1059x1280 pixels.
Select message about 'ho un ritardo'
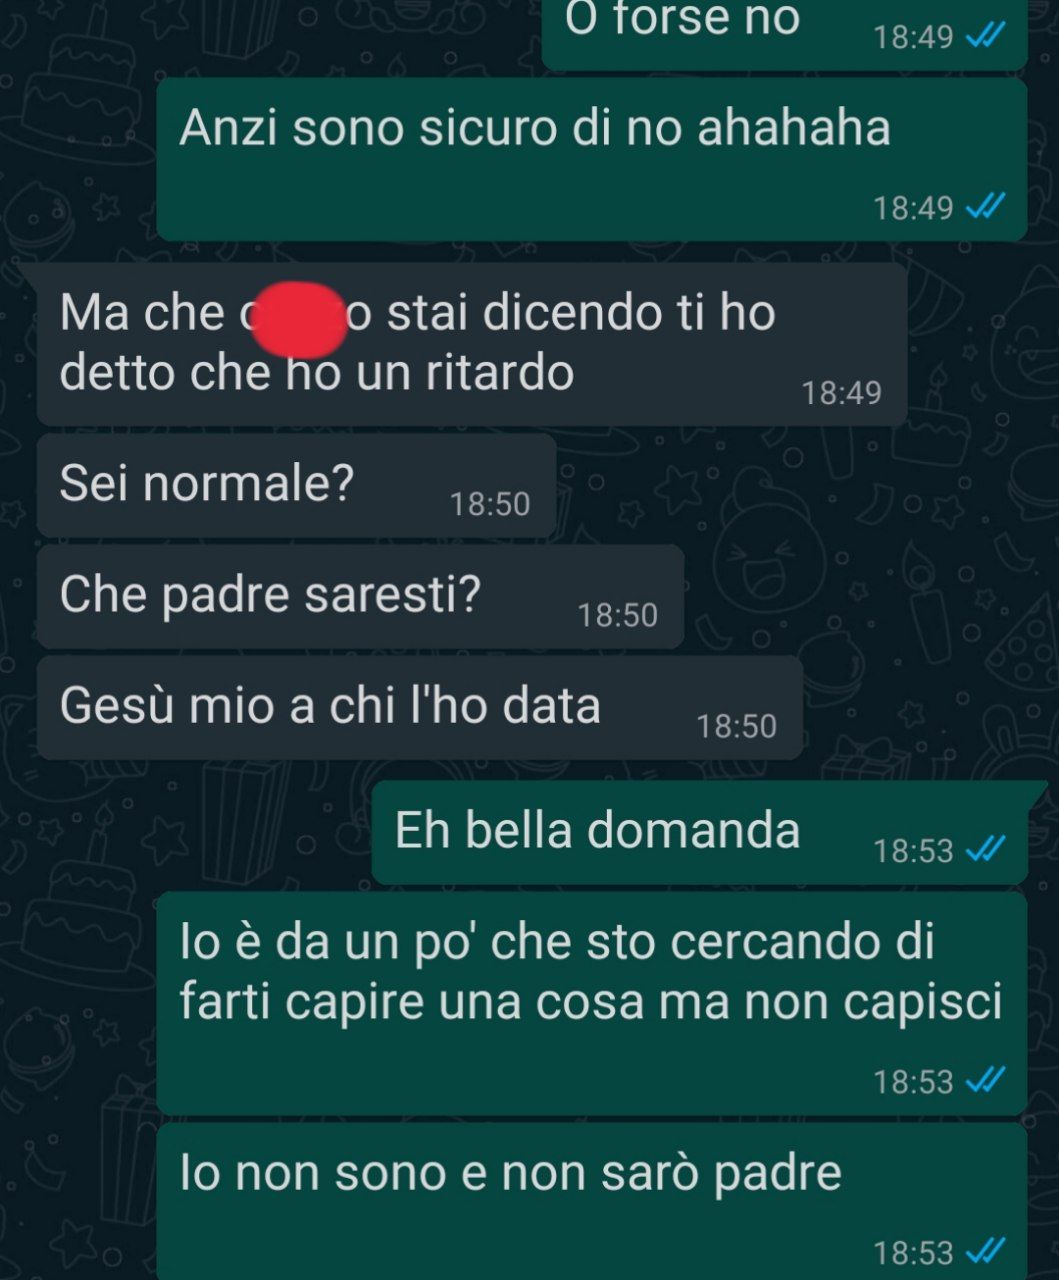pyautogui.click(x=472, y=344)
